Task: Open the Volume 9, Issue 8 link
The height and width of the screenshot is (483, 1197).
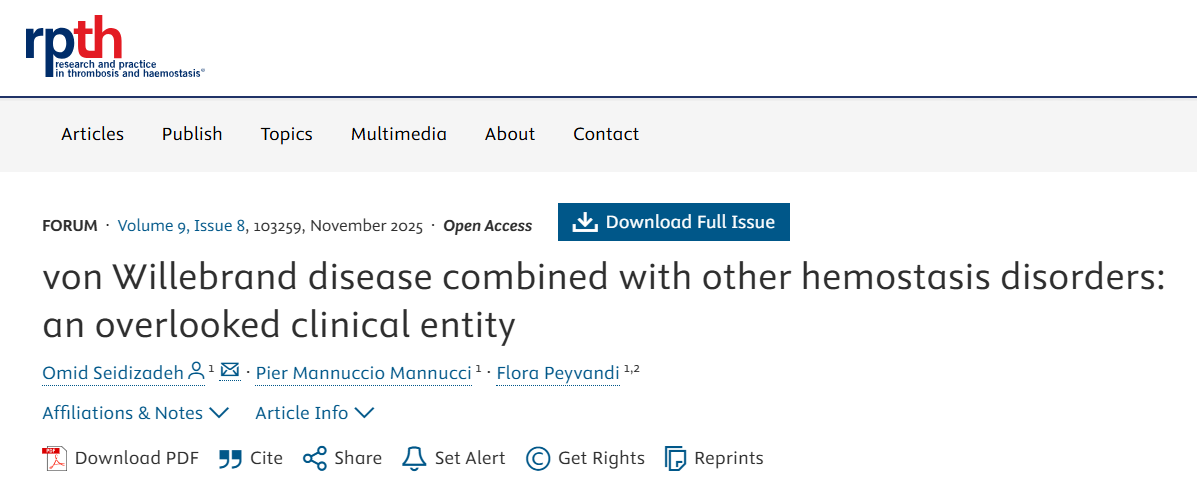Action: coord(182,225)
